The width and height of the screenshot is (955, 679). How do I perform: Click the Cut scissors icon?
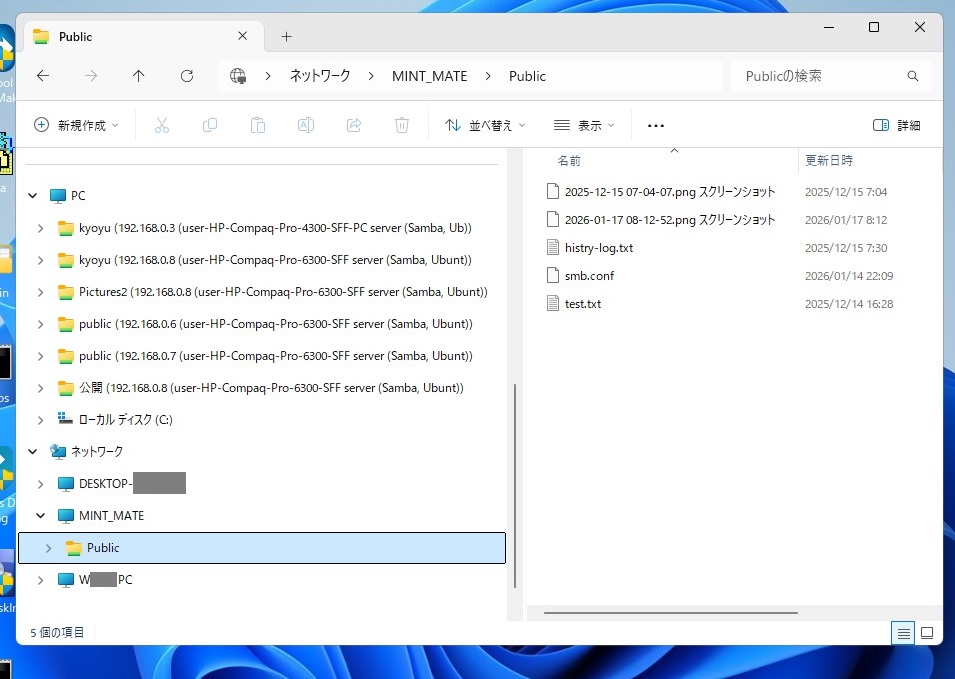point(161,125)
